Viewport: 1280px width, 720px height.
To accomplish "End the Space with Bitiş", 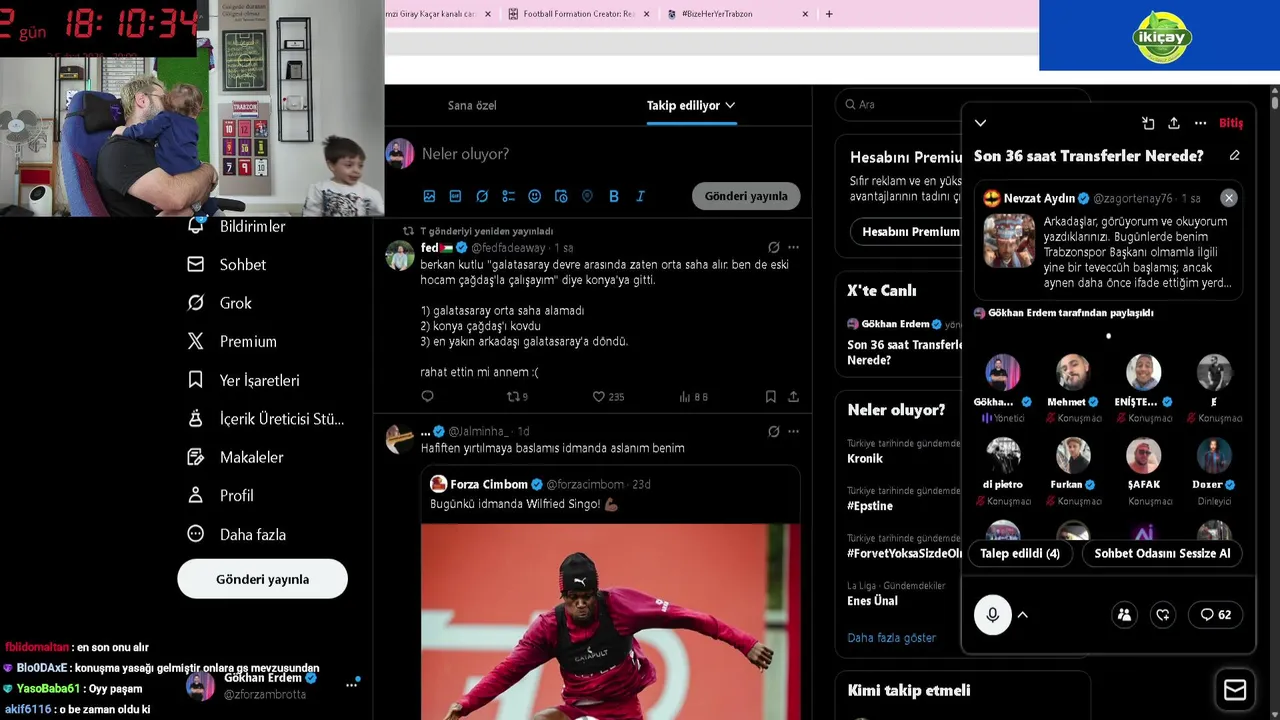I will [x=1231, y=123].
